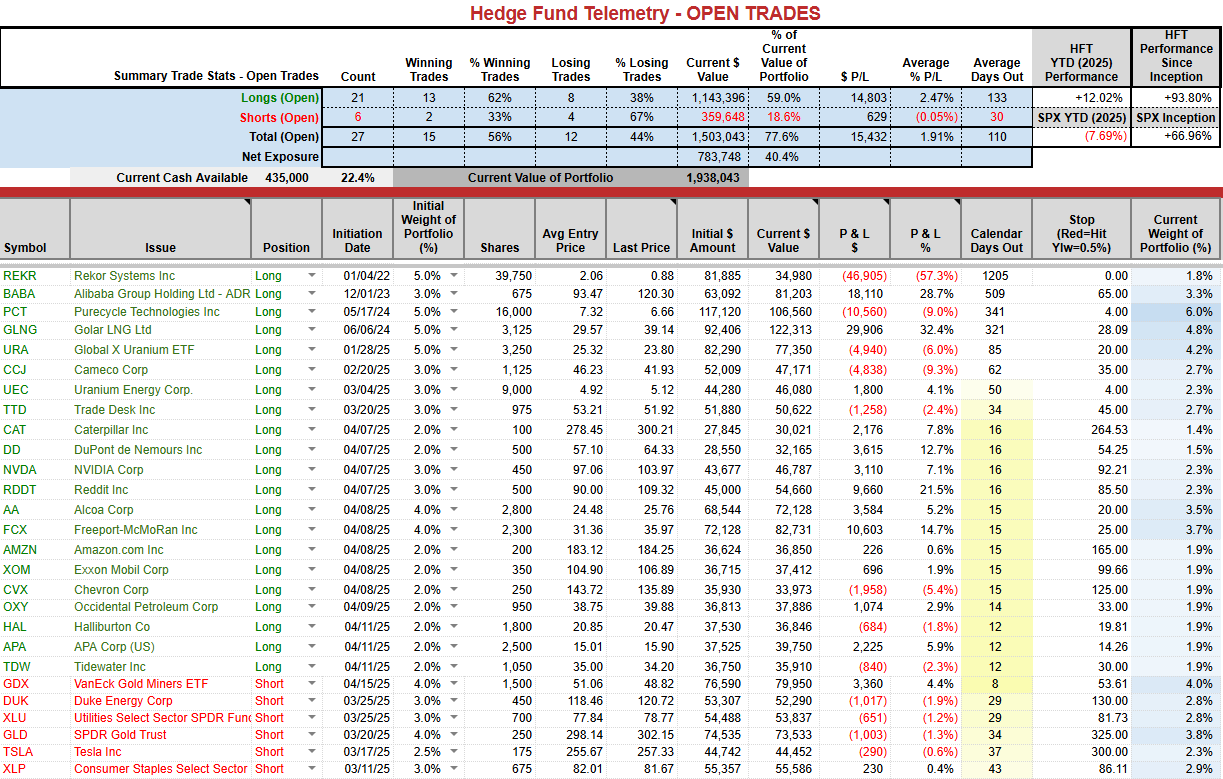The width and height of the screenshot is (1223, 779).
Task: Select the Longs (Open) row label
Action: pos(280,98)
